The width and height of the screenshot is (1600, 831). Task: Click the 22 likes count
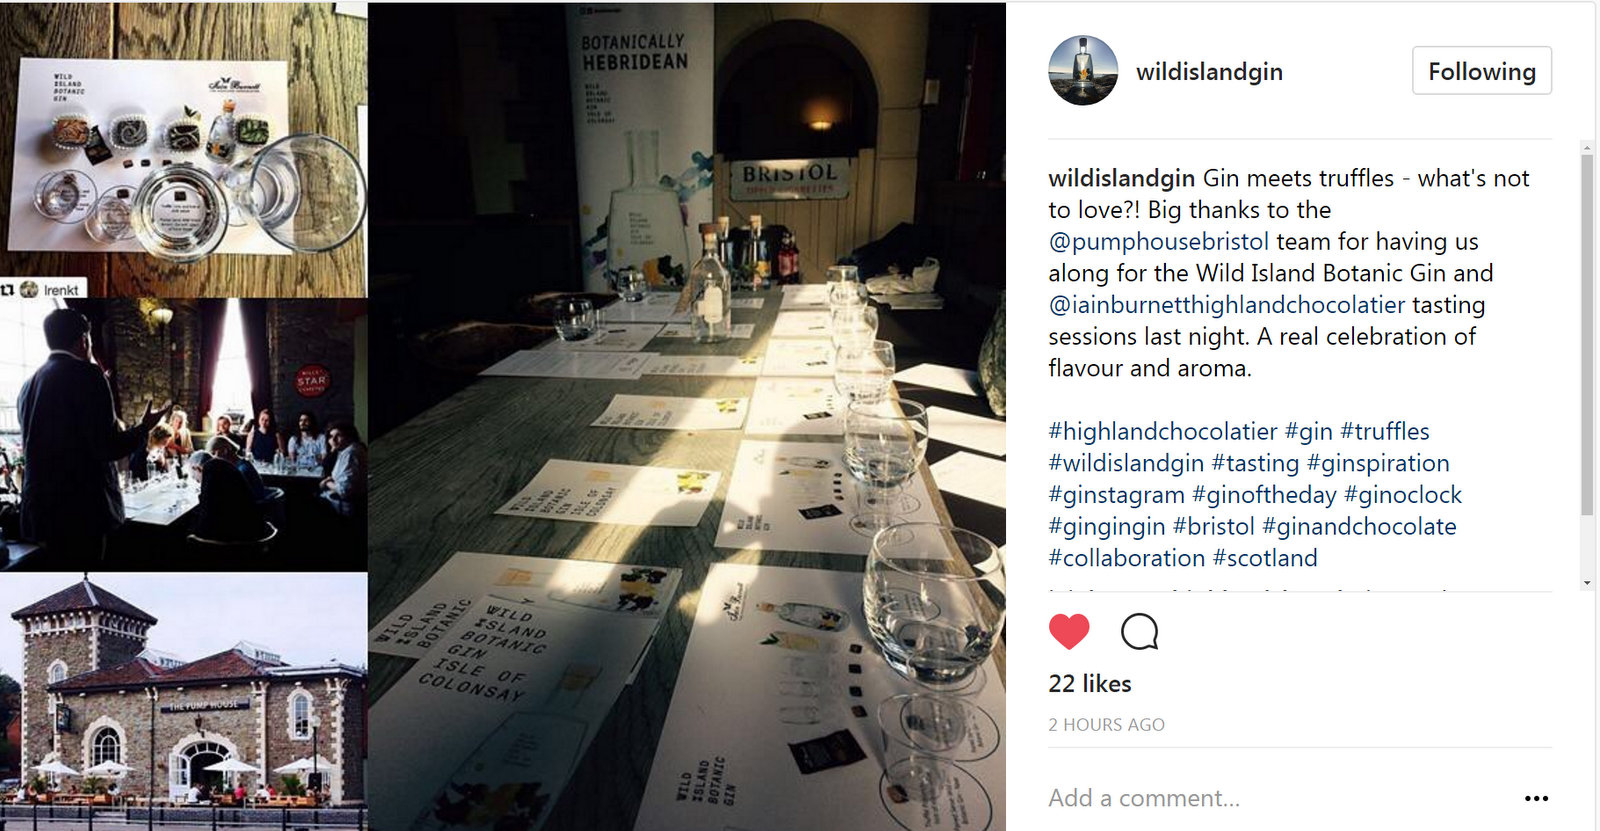coord(1090,684)
